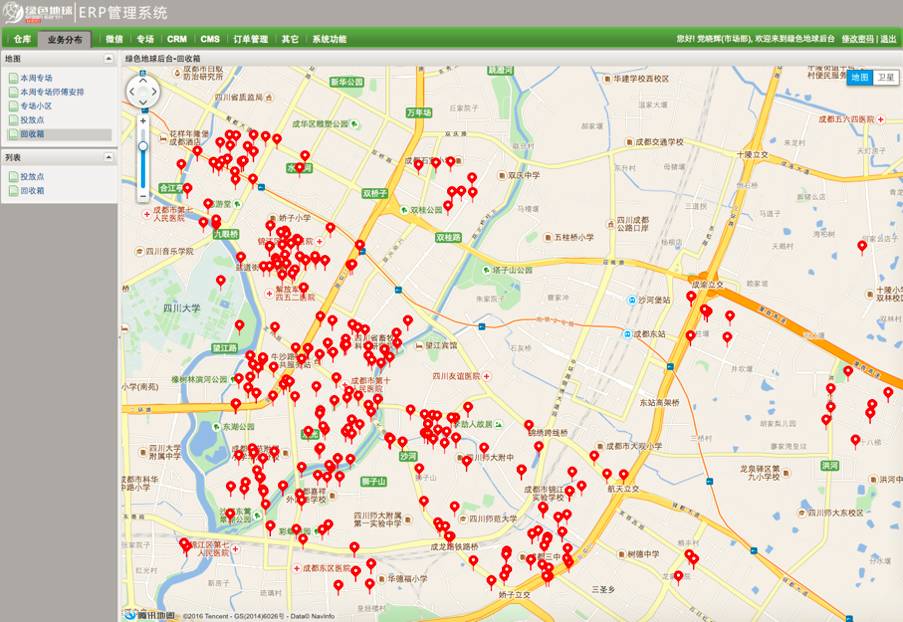Click the green 九眼桥 label icon
This screenshot has height=622, width=903.
(x=226, y=234)
